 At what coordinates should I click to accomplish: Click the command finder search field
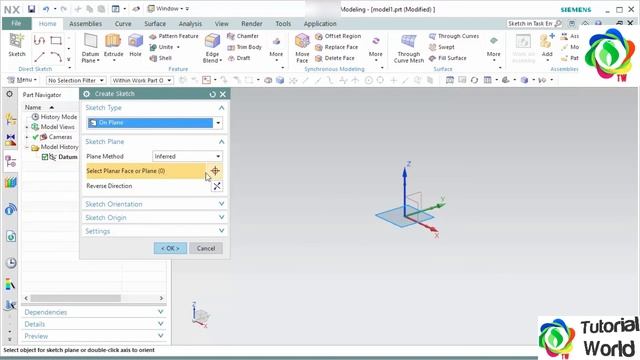coord(534,24)
